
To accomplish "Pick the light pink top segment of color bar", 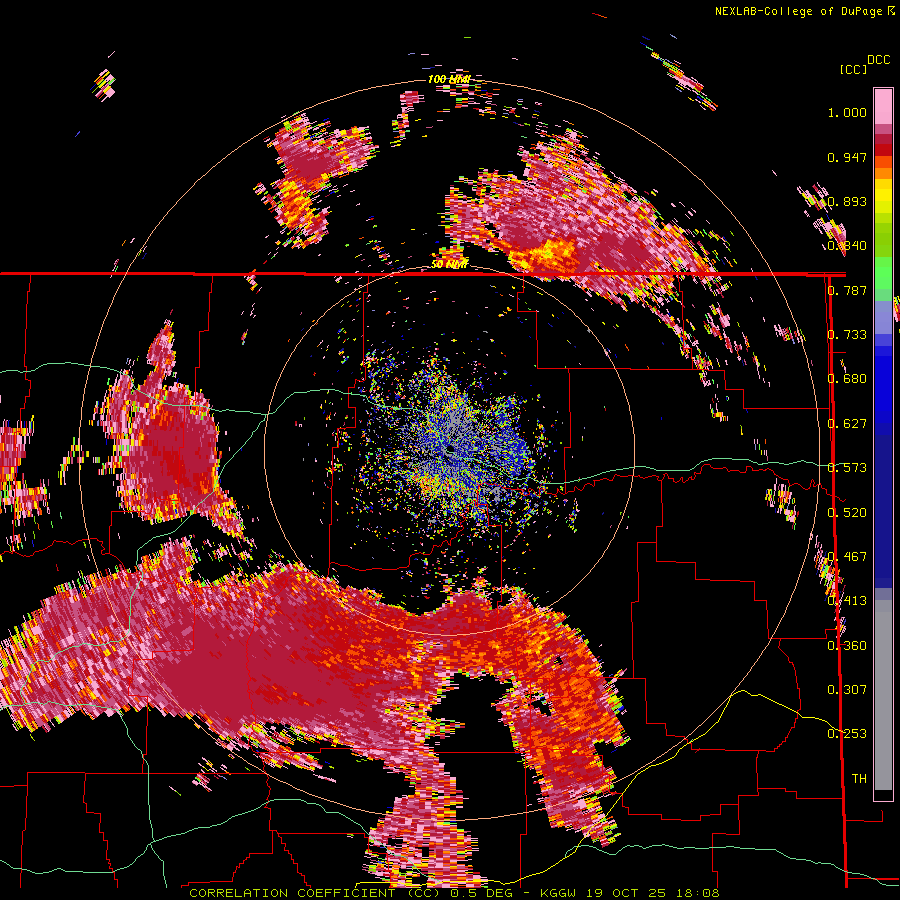I will point(883,106).
